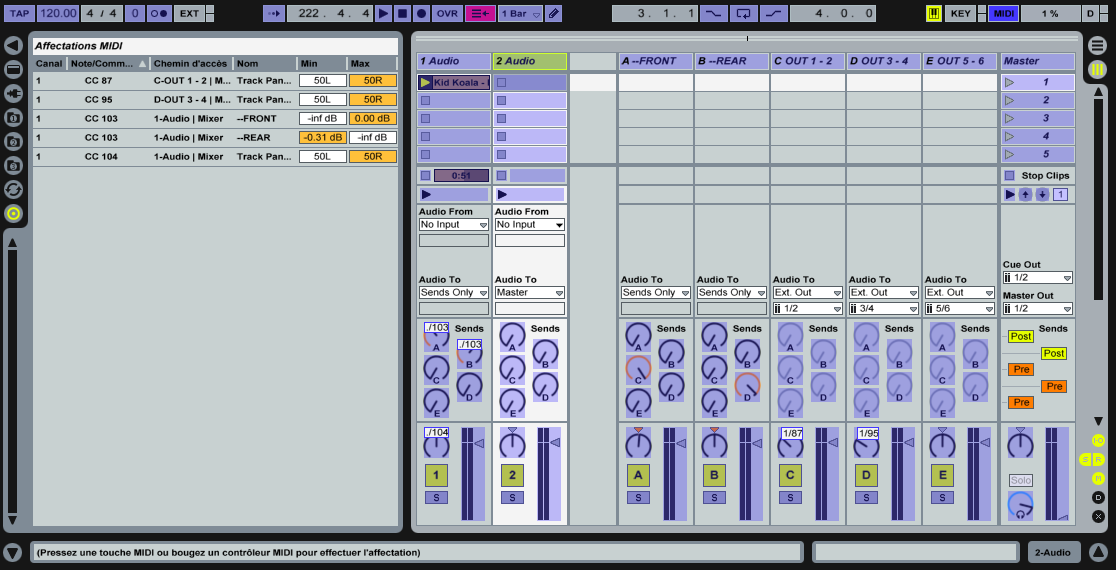Open the Hot-Swap browser icon
Image resolution: width=1116 pixels, height=570 pixels.
pos(13,189)
